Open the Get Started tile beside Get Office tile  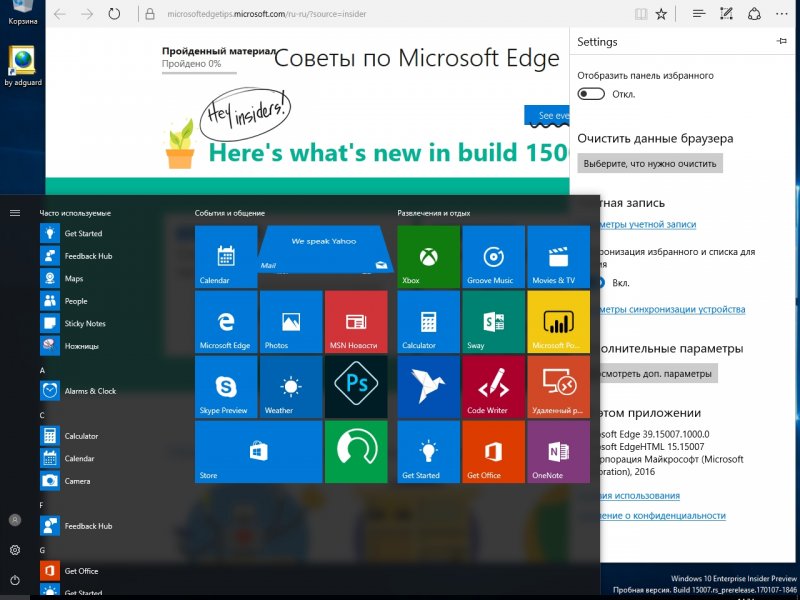(x=429, y=452)
